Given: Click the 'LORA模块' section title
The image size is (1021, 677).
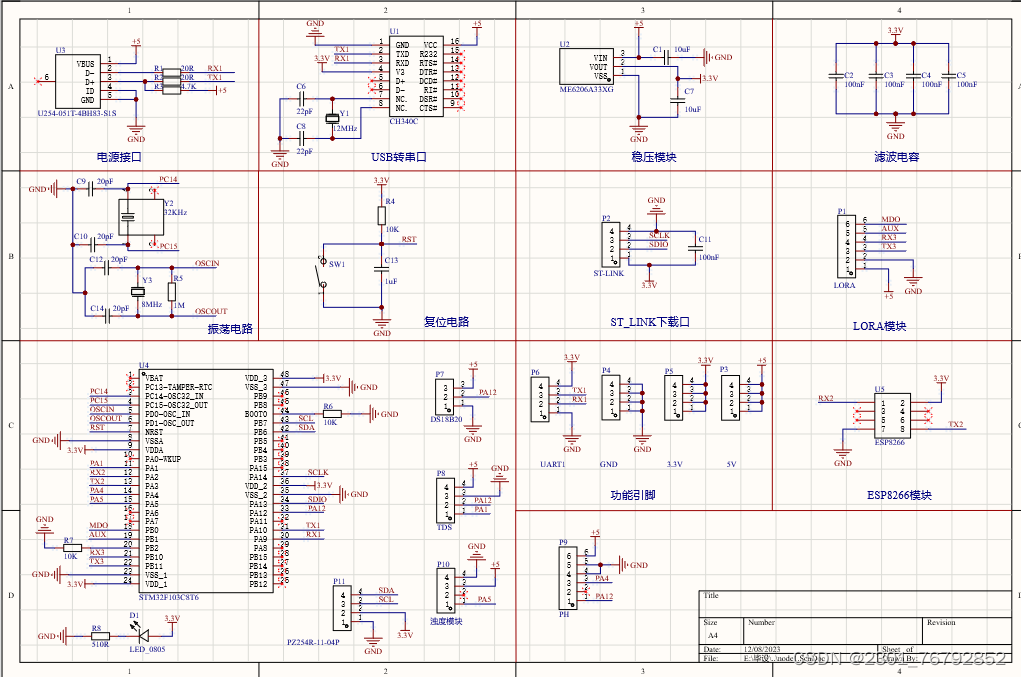Looking at the screenshot, I should click(x=880, y=325).
